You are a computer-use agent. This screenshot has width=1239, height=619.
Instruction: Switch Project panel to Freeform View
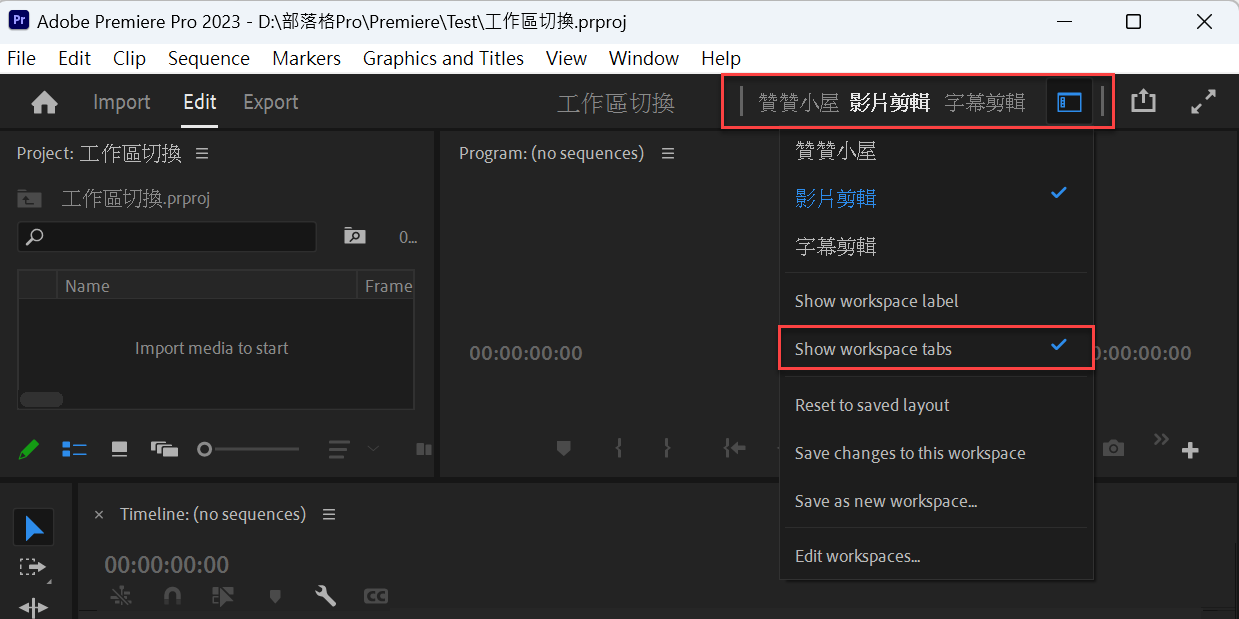tap(164, 450)
